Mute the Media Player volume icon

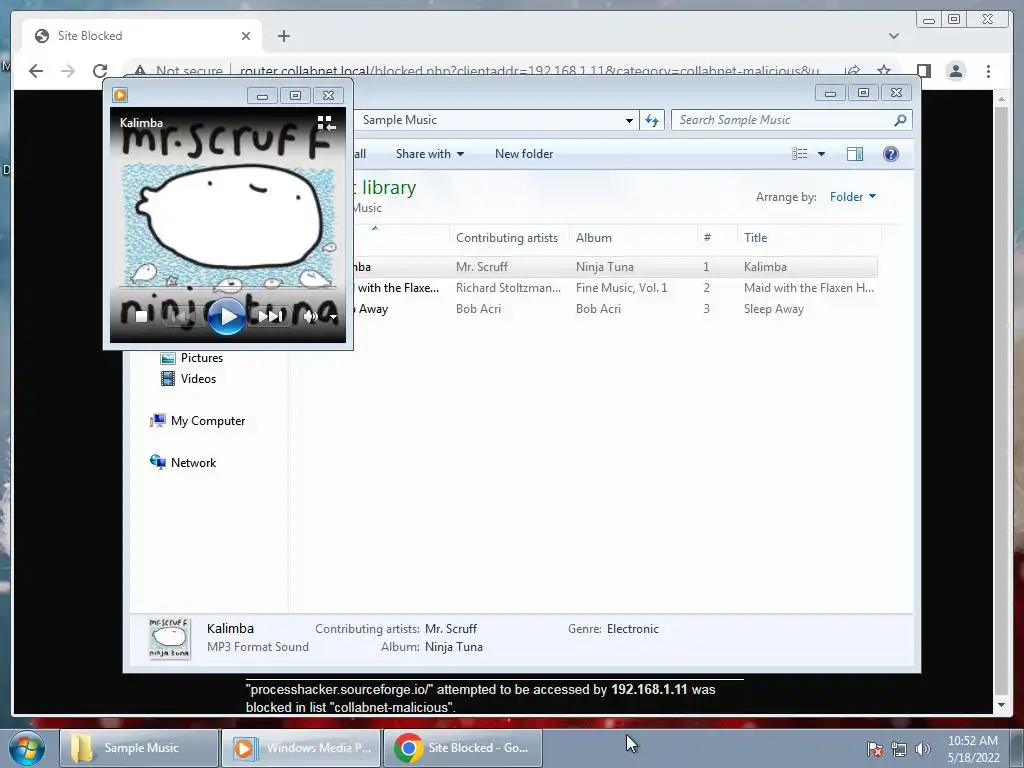[310, 317]
